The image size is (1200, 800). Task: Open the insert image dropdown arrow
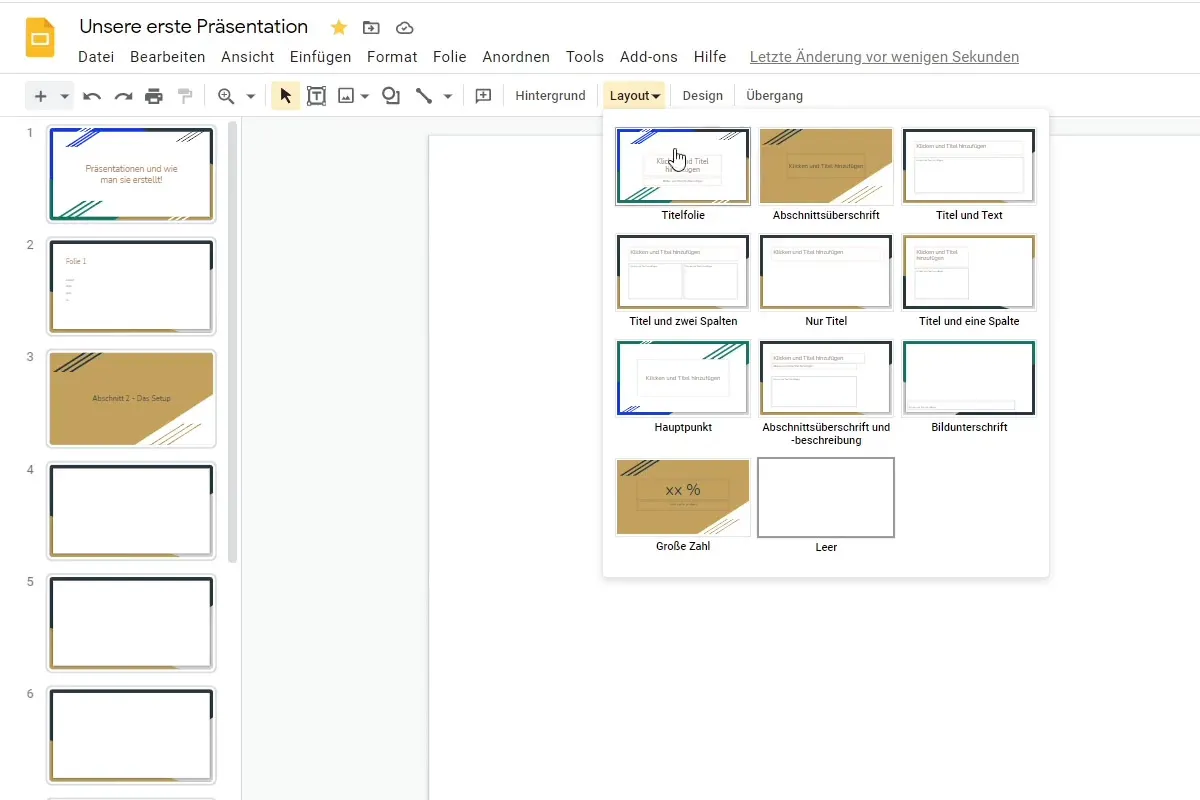pyautogui.click(x=365, y=96)
